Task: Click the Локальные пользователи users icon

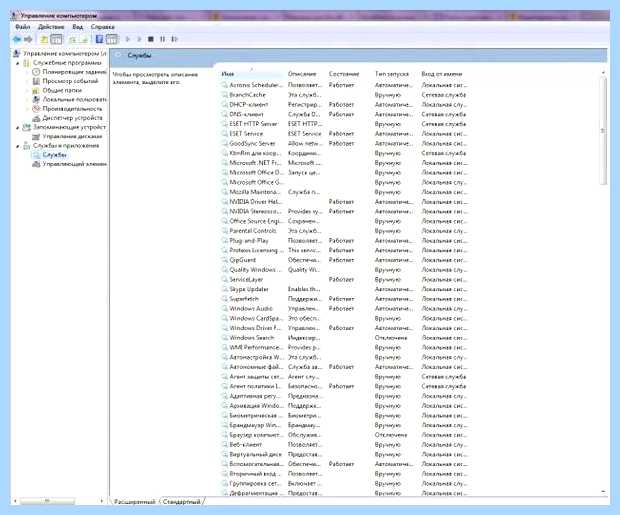Action: tap(36, 100)
